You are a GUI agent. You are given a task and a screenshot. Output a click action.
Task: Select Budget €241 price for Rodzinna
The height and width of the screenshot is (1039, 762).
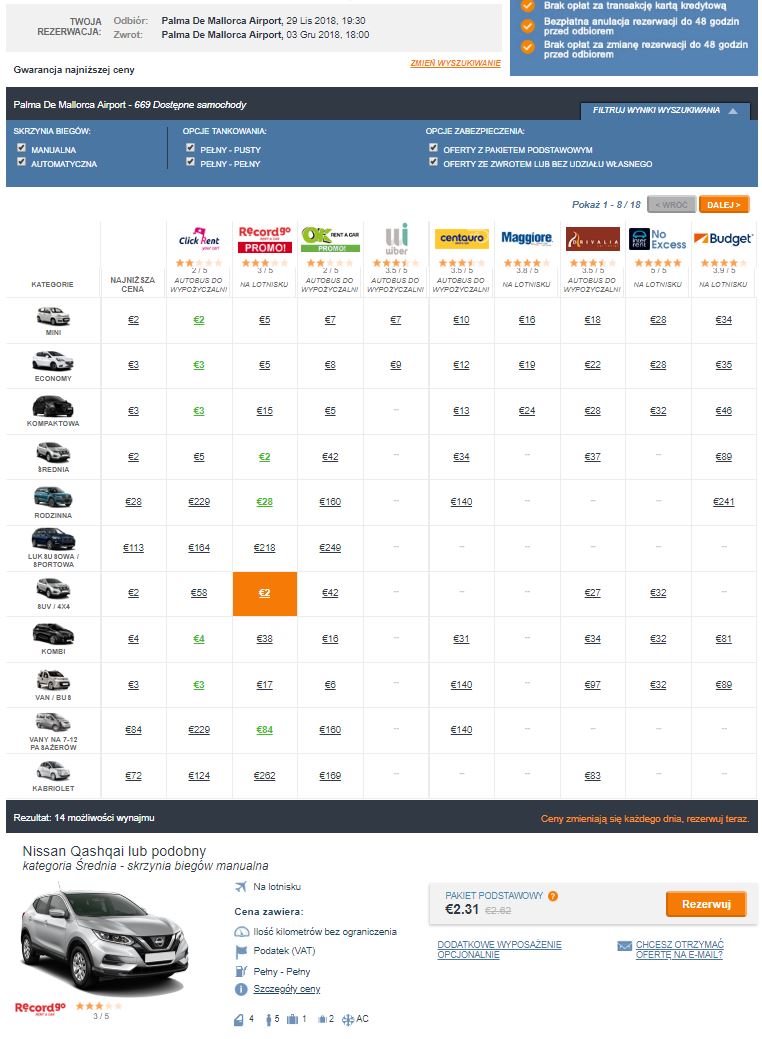pos(724,502)
